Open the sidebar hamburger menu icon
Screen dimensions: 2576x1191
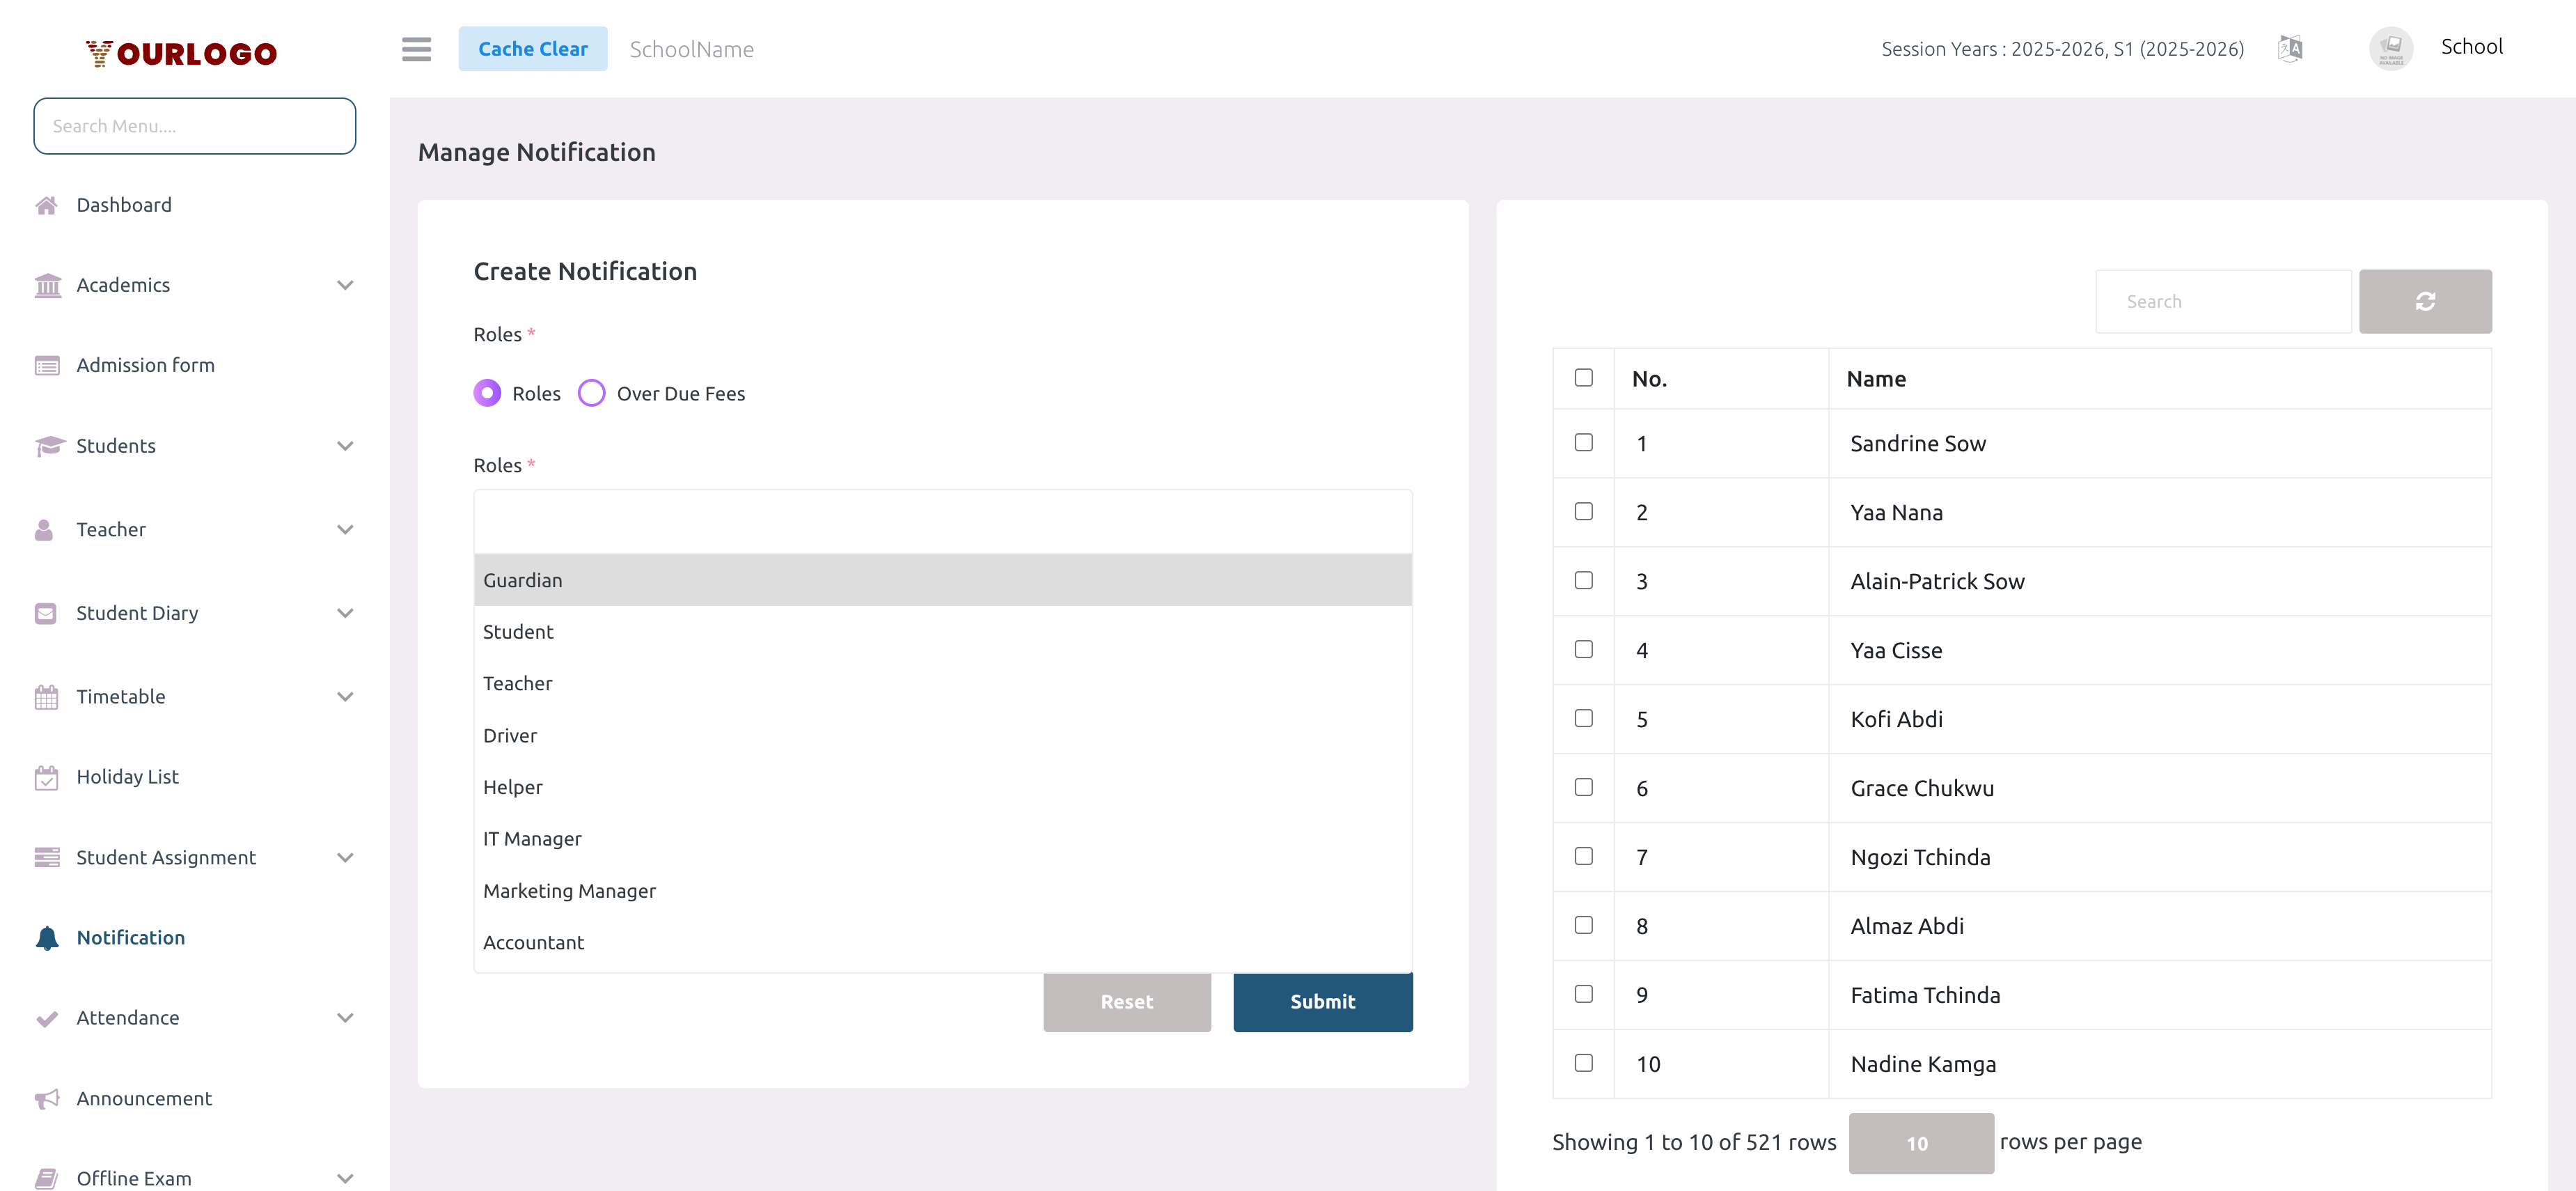[417, 49]
